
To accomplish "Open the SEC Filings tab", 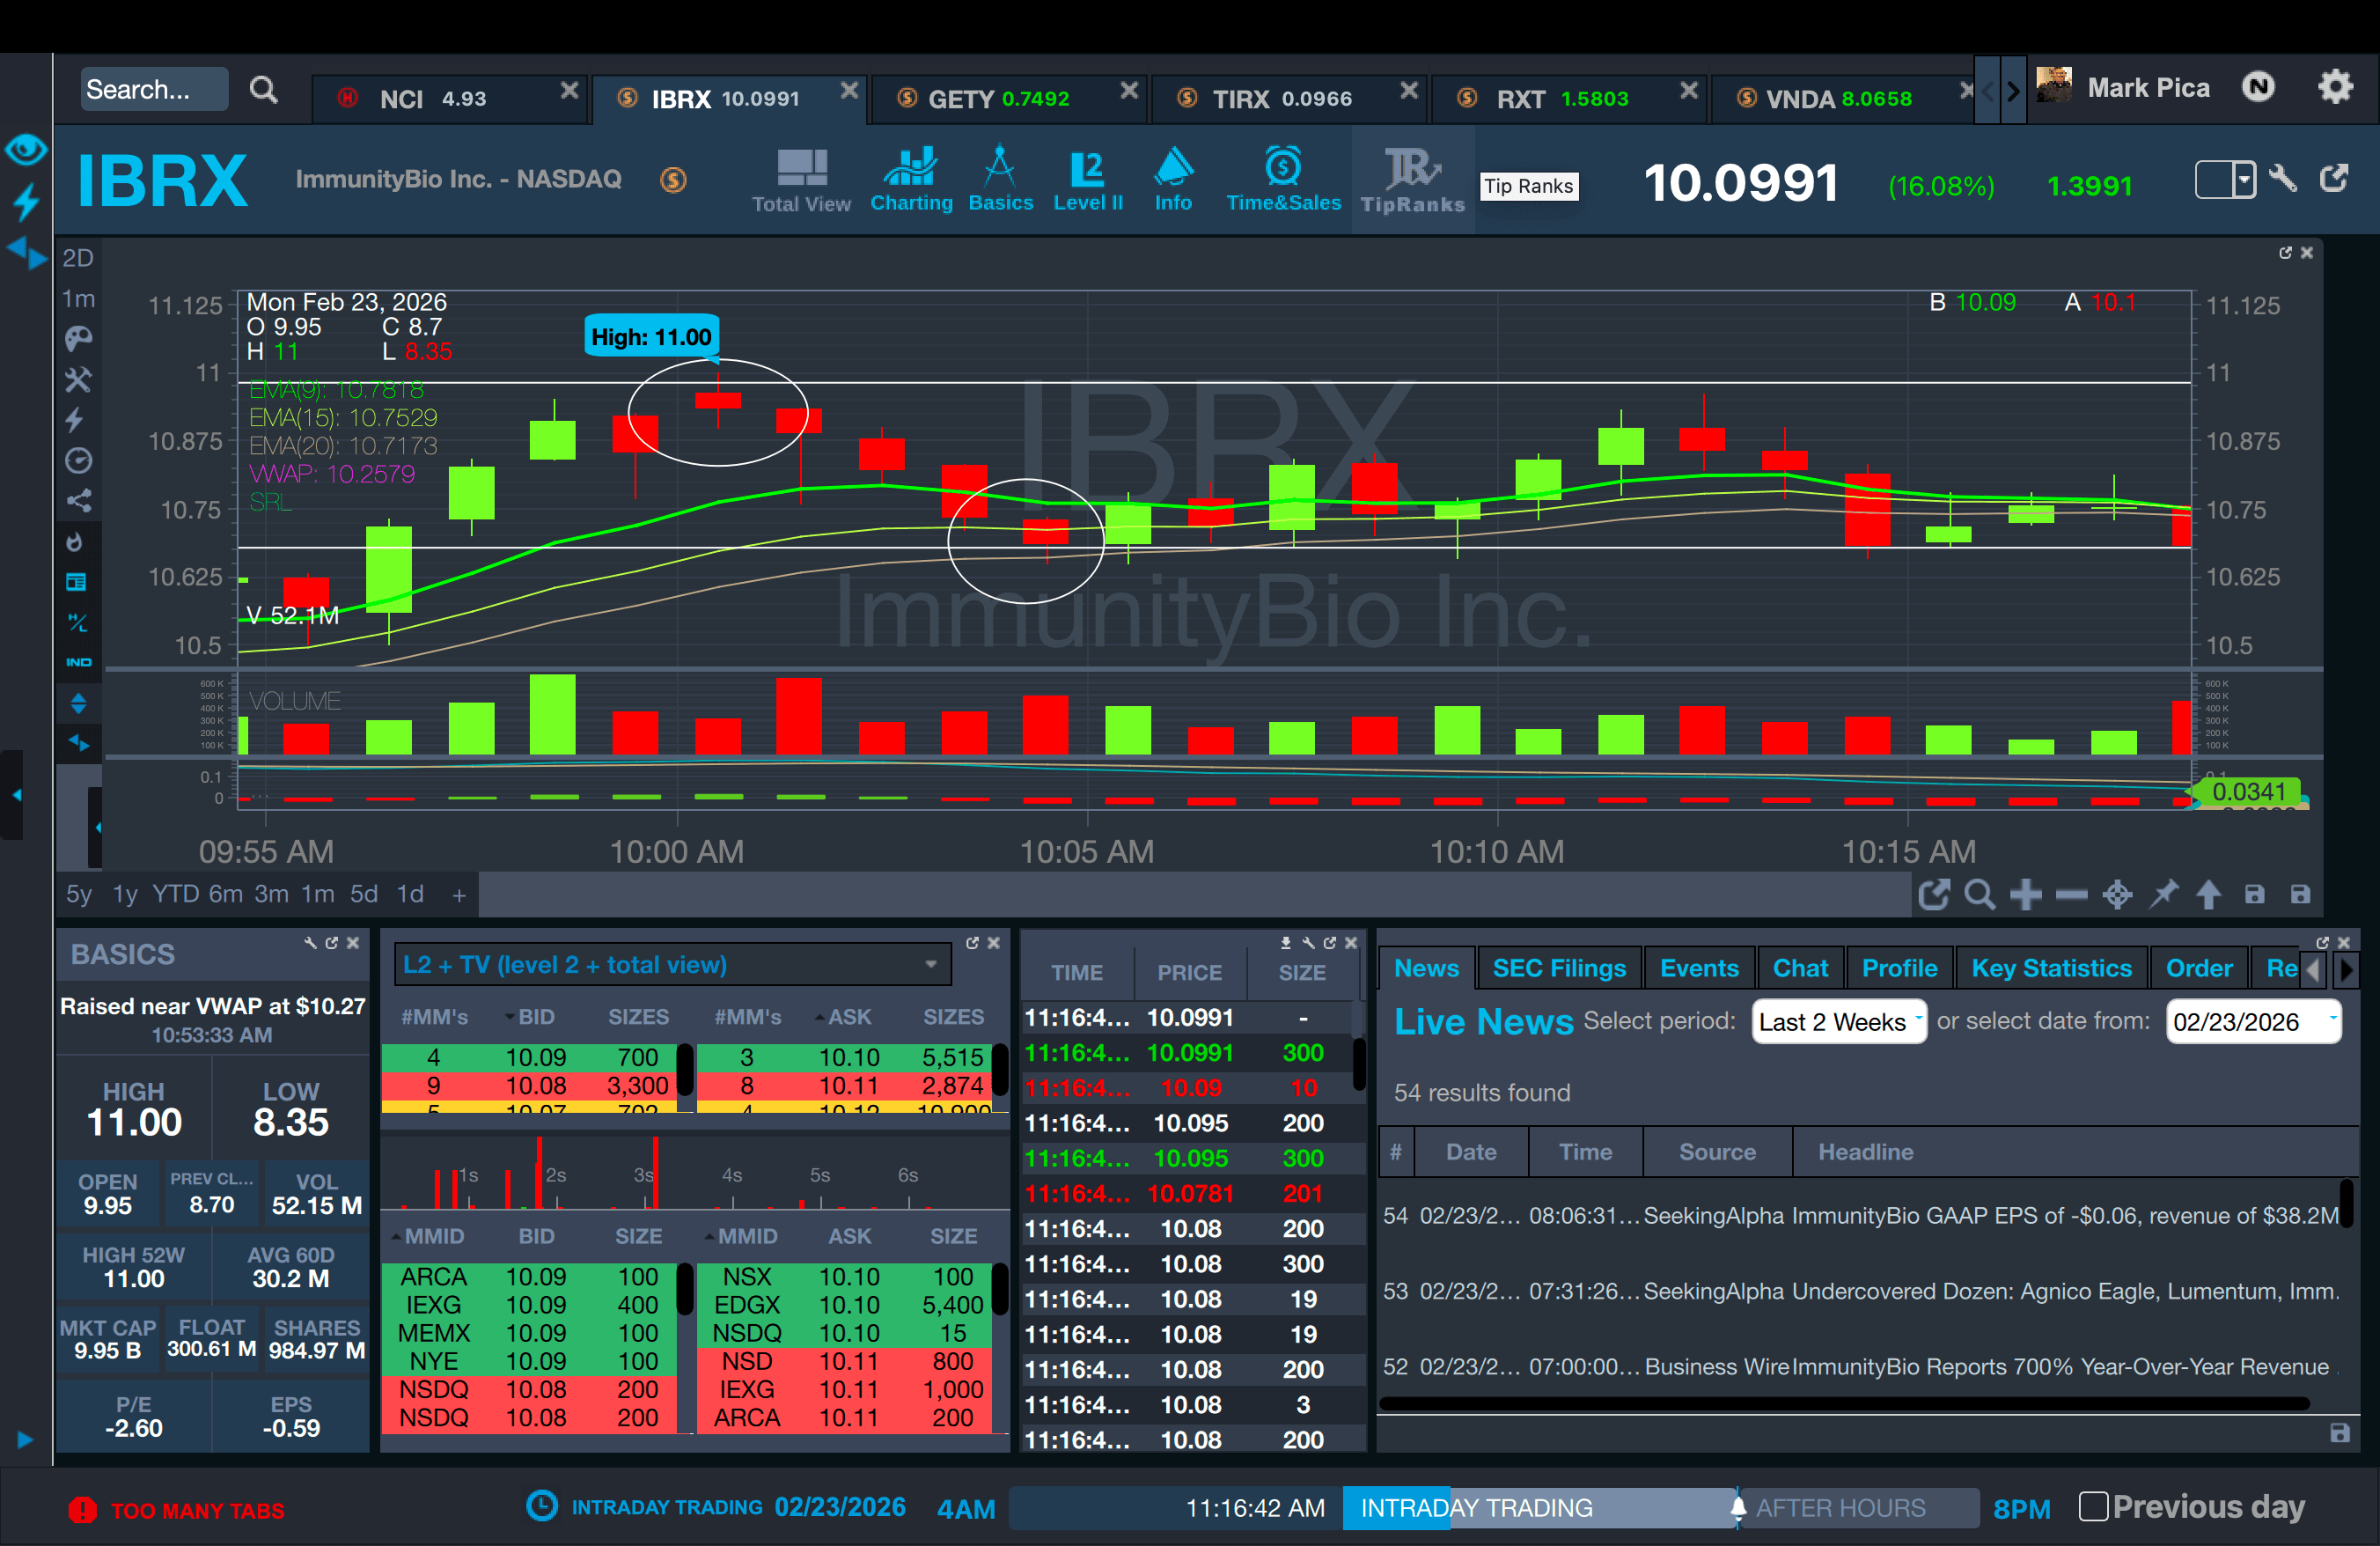I will (x=1558, y=968).
